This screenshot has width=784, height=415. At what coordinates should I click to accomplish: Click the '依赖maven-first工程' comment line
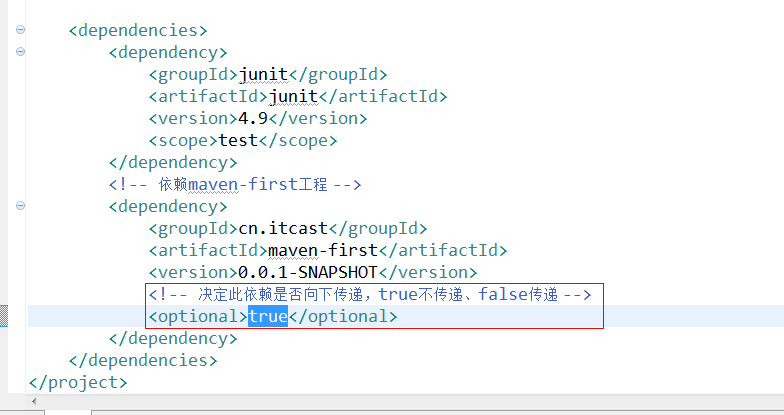[234, 184]
